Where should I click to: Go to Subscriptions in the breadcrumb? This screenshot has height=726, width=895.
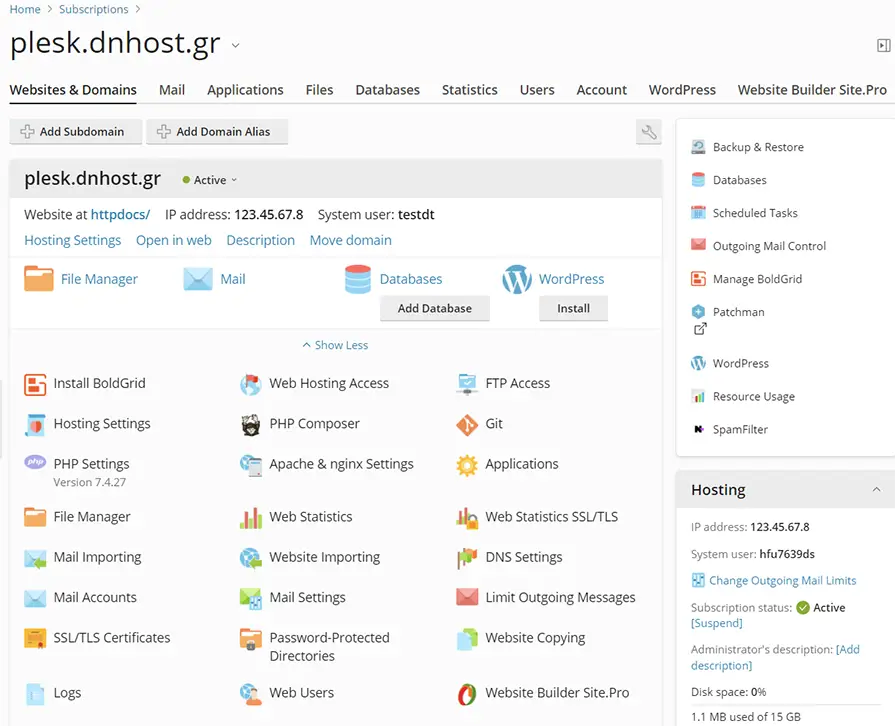tap(94, 9)
